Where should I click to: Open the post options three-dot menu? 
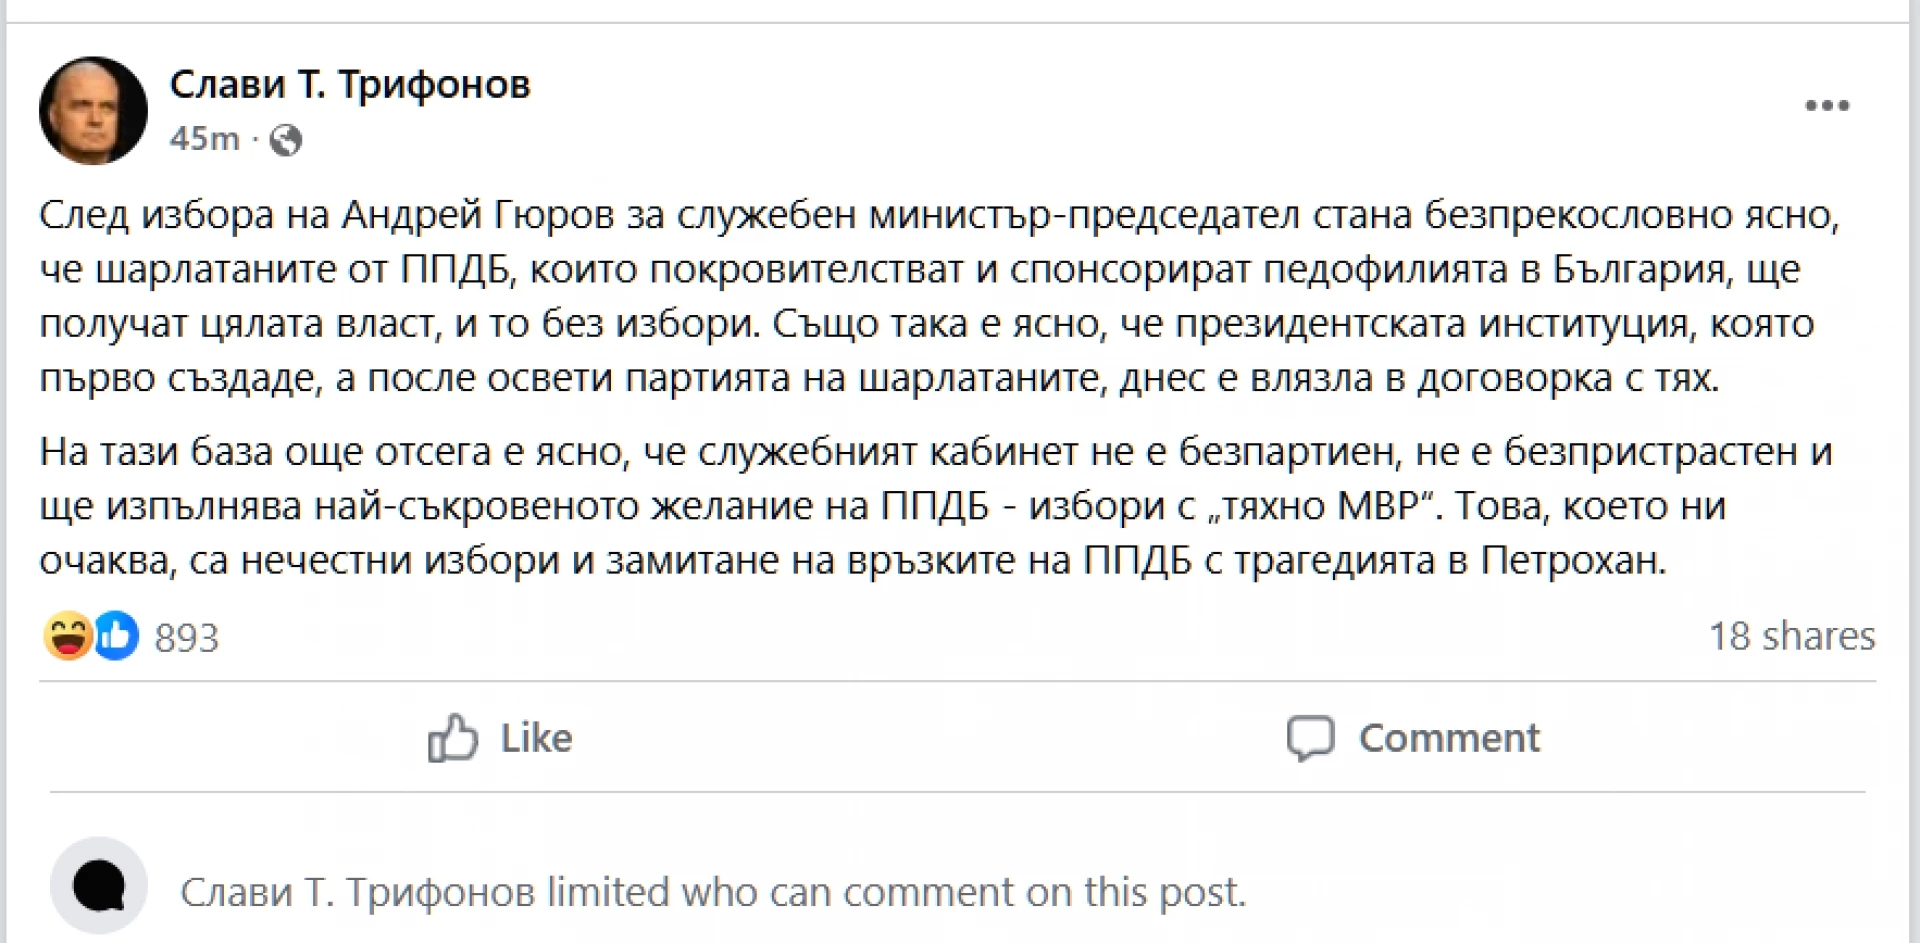coord(1826,106)
